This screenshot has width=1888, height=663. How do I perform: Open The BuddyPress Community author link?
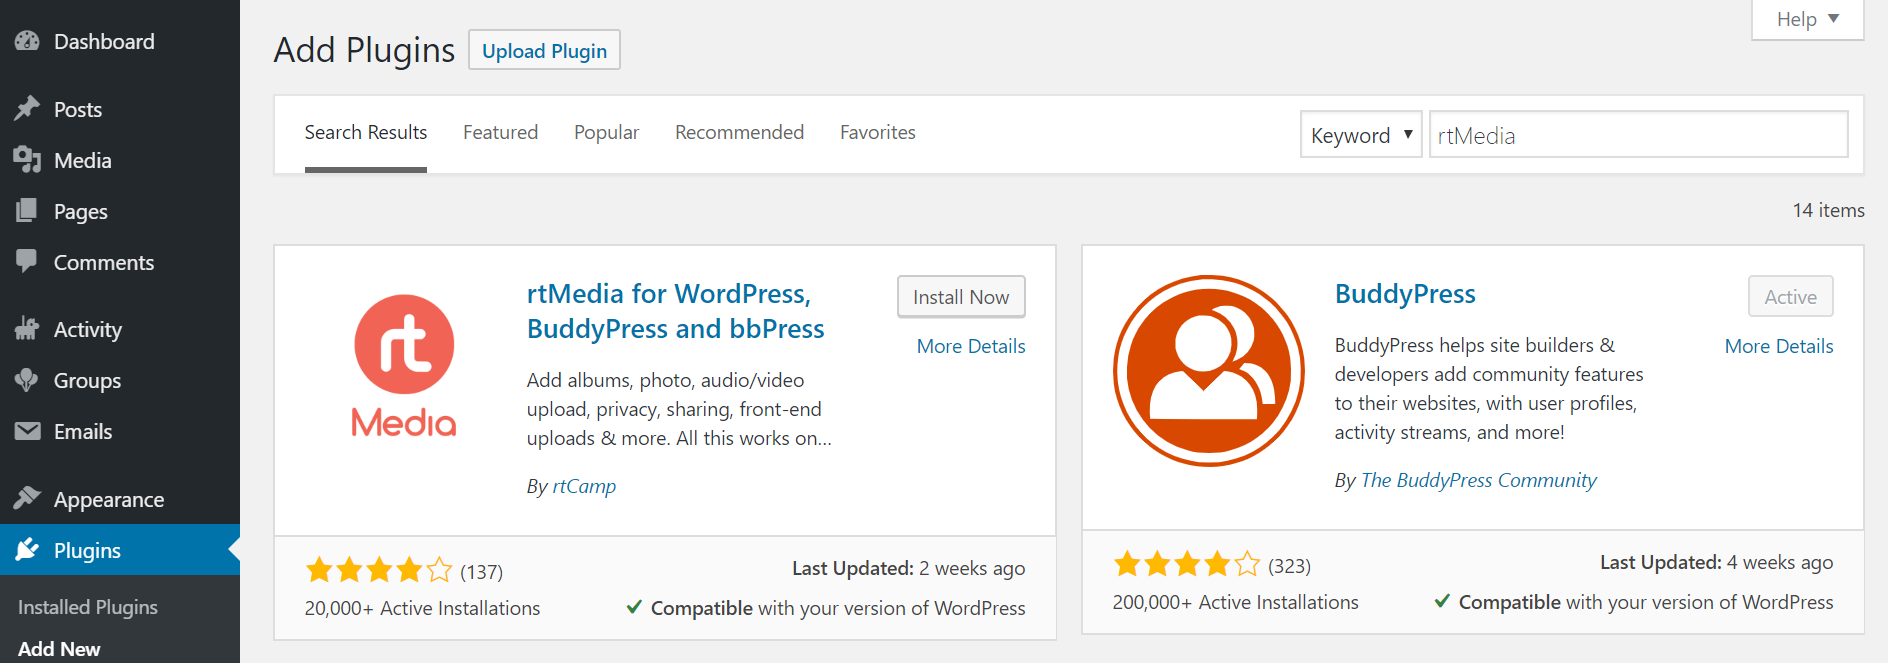[x=1479, y=480]
